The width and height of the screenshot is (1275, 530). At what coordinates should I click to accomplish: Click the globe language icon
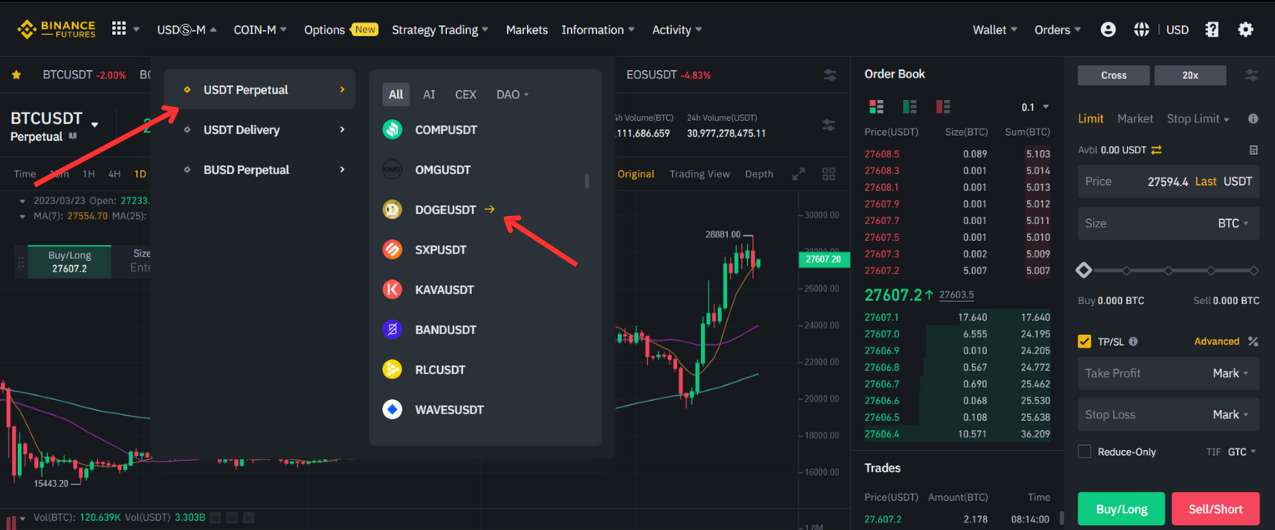(x=1141, y=30)
